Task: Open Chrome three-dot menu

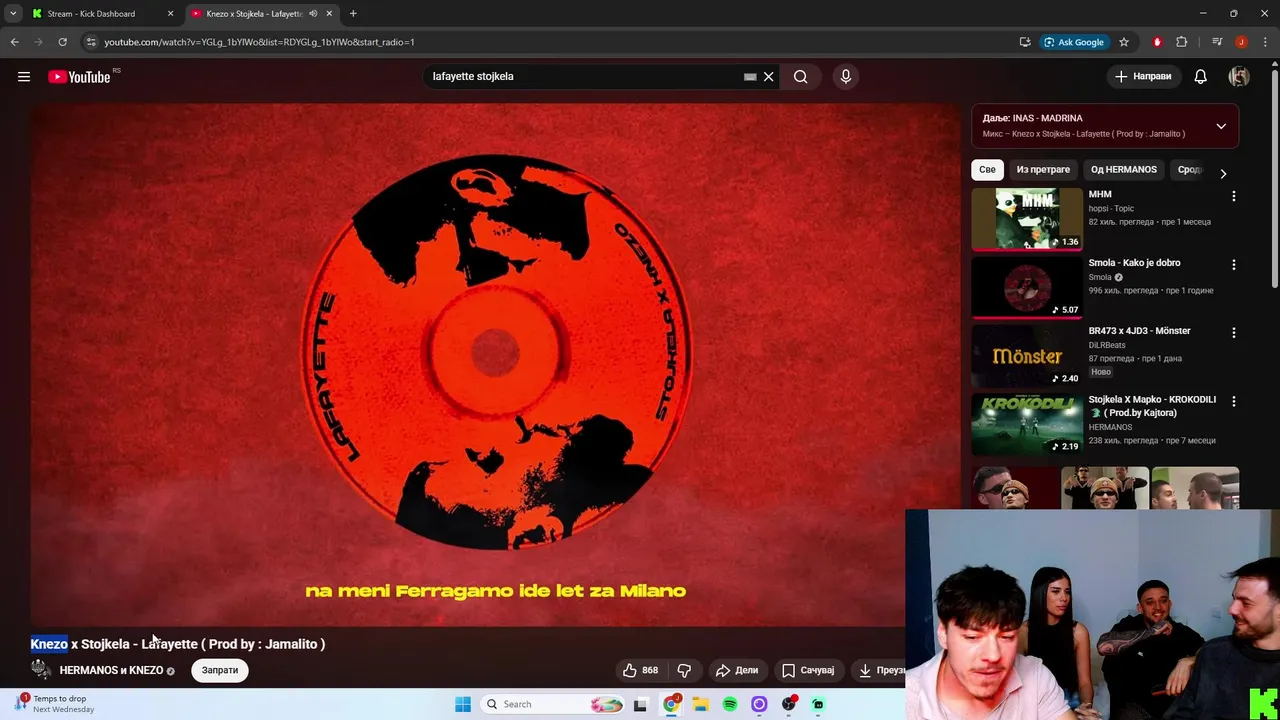Action: (1265, 42)
